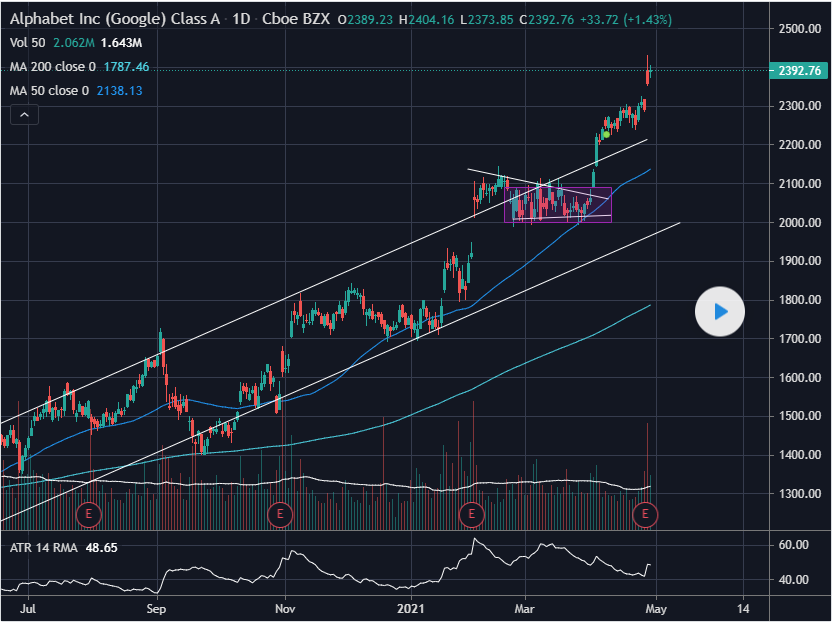Click the 1400.00 price axis label
Viewport: 832px width, 622px height.
tap(800, 455)
